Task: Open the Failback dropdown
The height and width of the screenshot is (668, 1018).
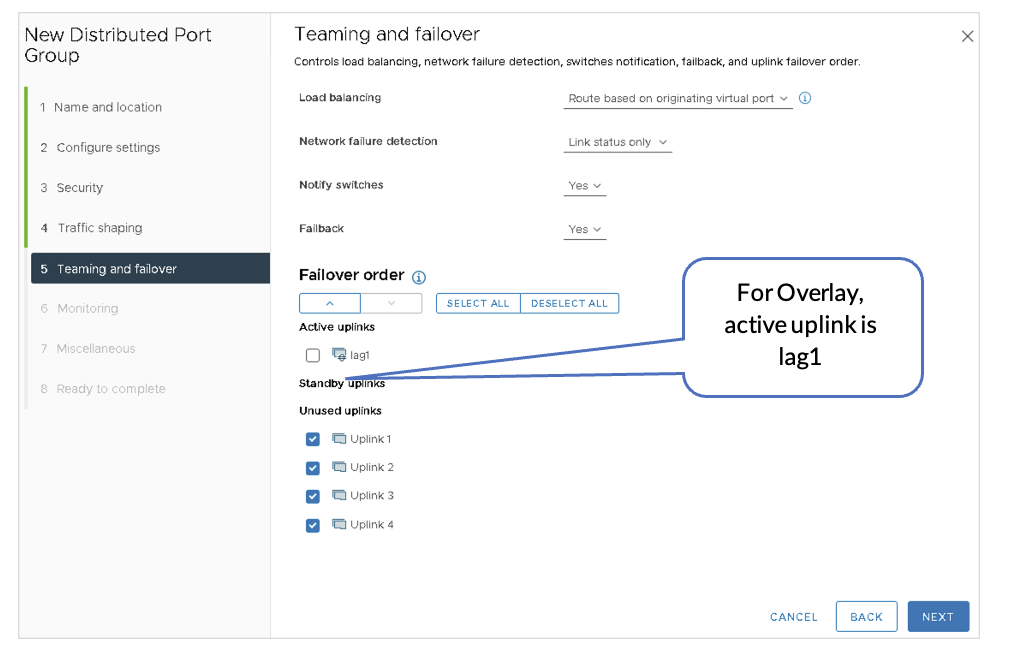Action: coord(585,230)
